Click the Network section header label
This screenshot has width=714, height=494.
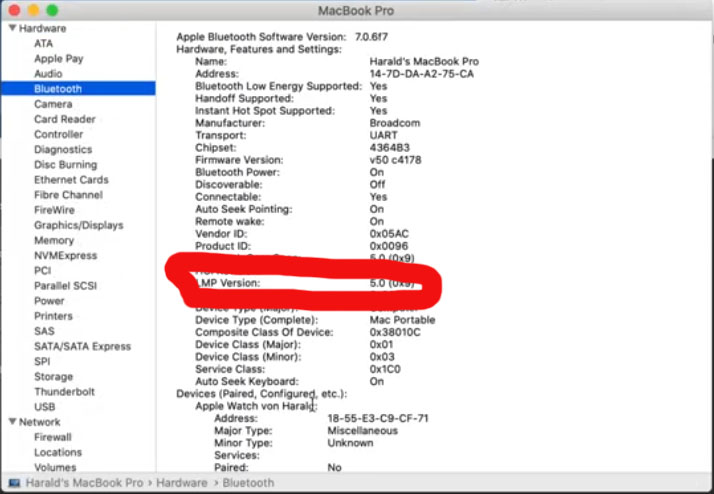pos(40,422)
